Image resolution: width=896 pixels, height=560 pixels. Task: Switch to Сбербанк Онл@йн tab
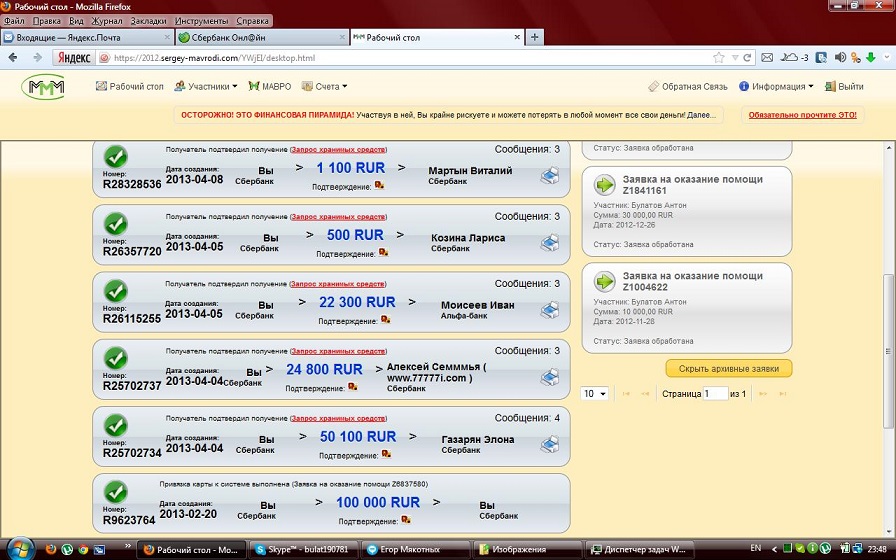coord(262,38)
